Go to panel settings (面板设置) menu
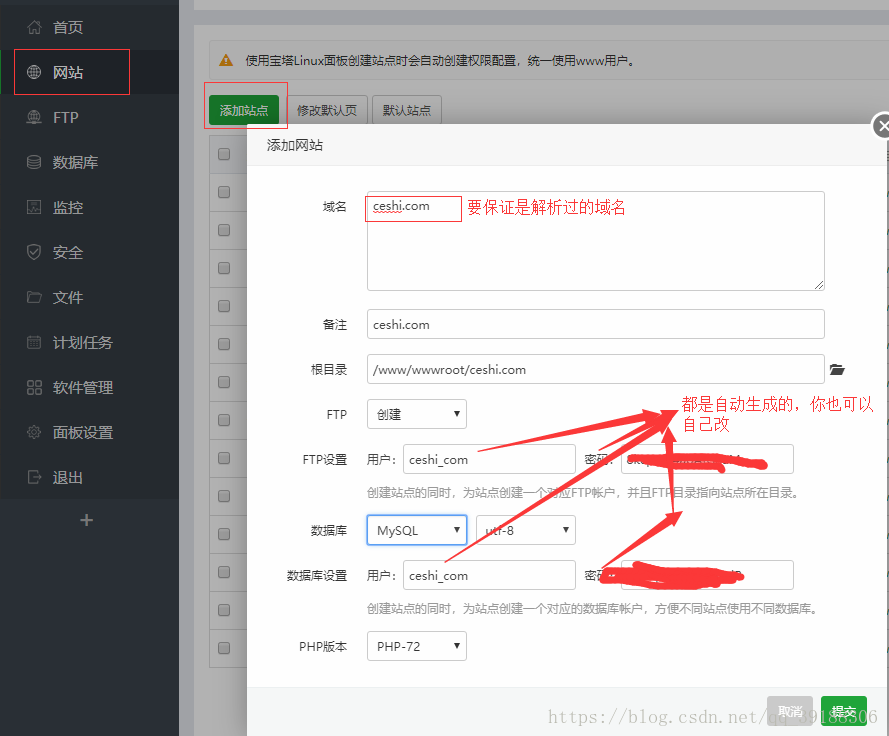The image size is (889, 736). pyautogui.click(x=83, y=432)
